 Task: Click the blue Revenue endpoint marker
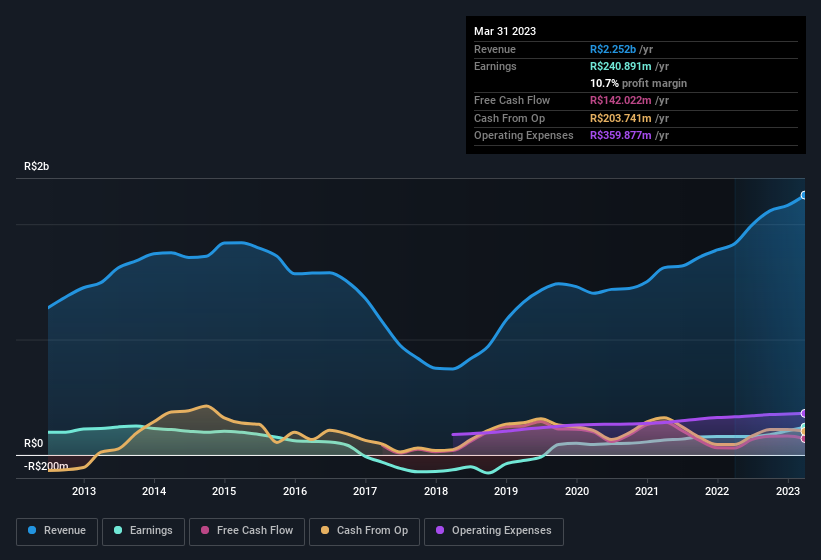click(x=804, y=195)
